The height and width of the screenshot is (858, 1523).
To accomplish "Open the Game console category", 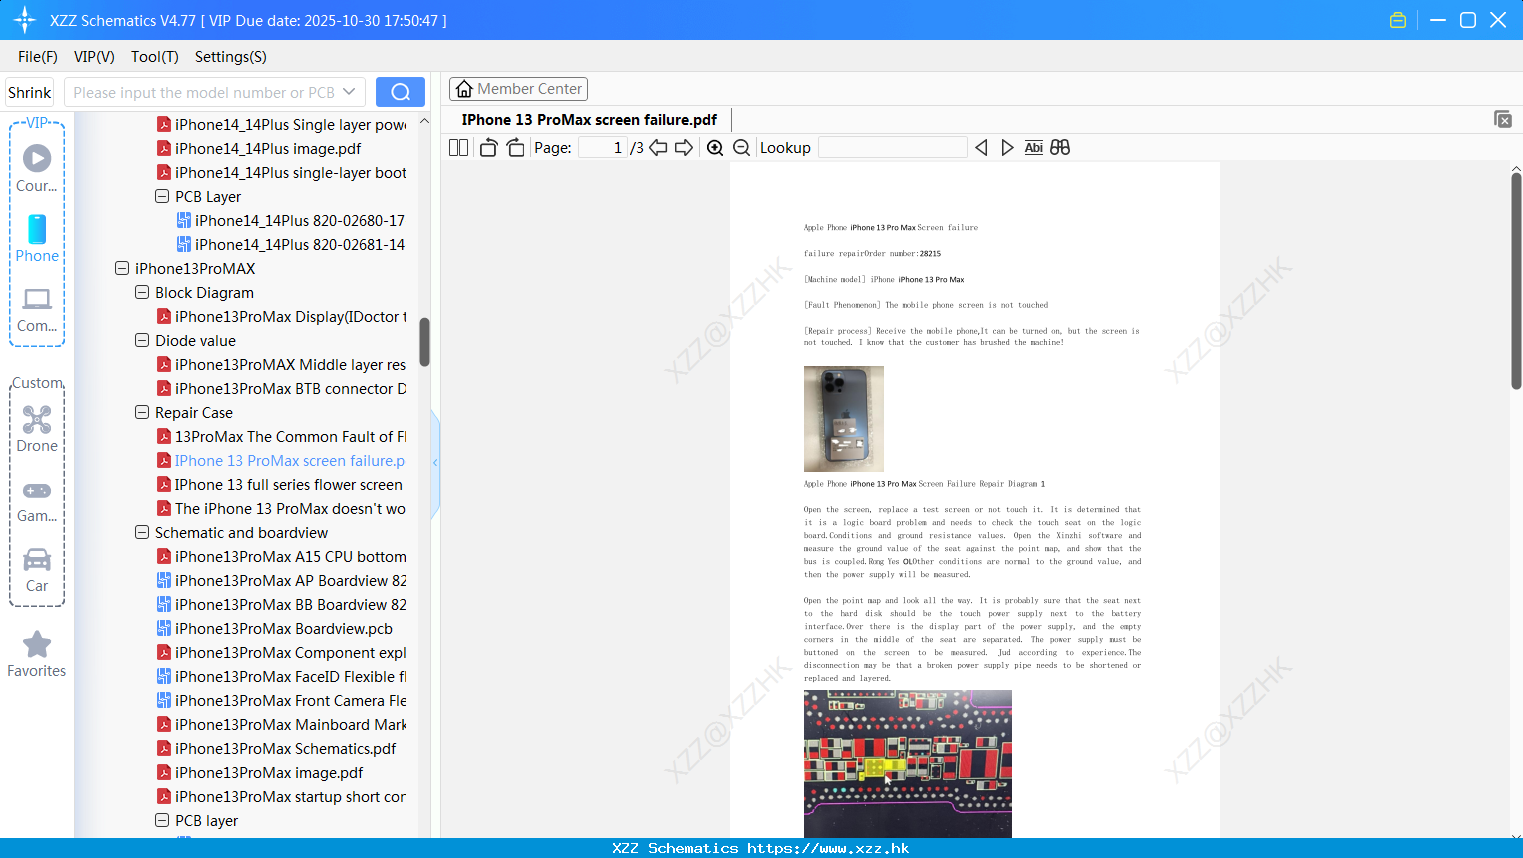I will pos(37,500).
